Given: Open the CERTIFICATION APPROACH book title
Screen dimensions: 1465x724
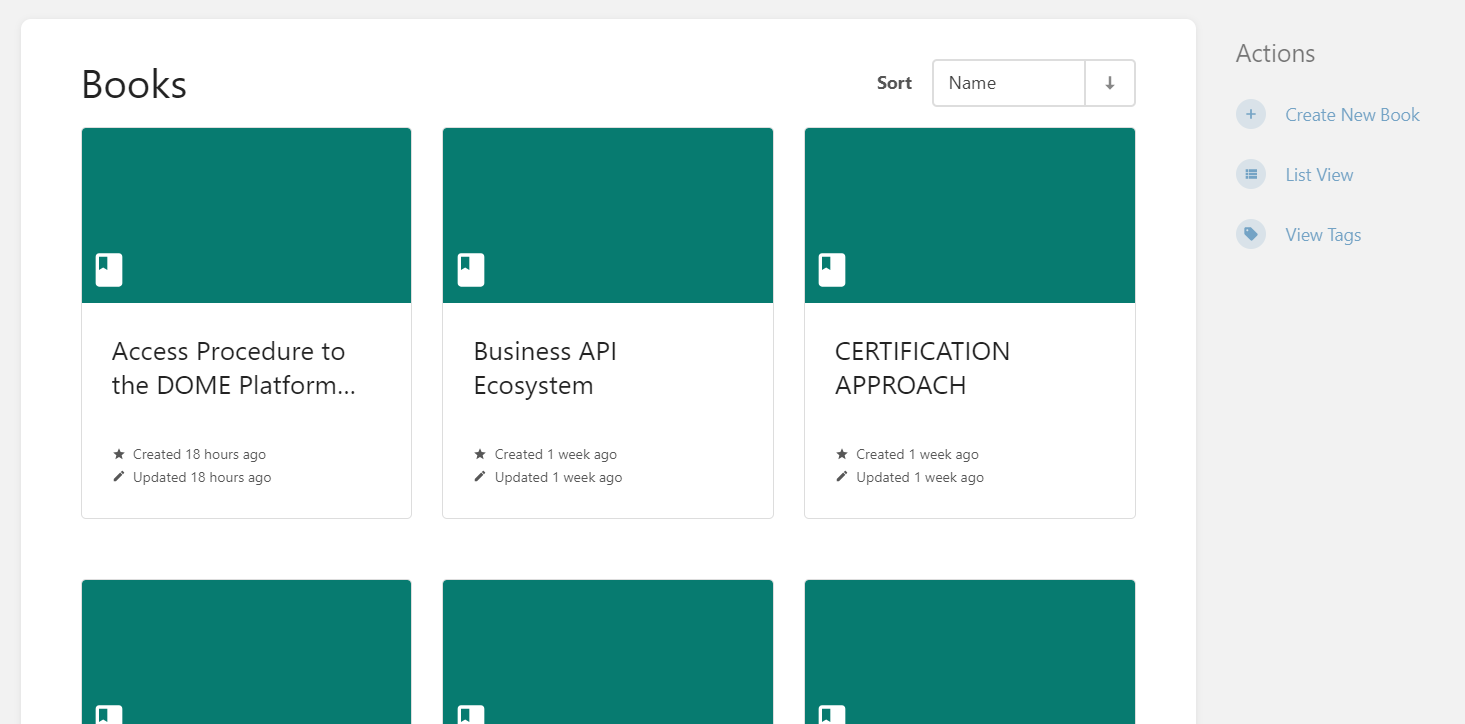Looking at the screenshot, I should [922, 368].
